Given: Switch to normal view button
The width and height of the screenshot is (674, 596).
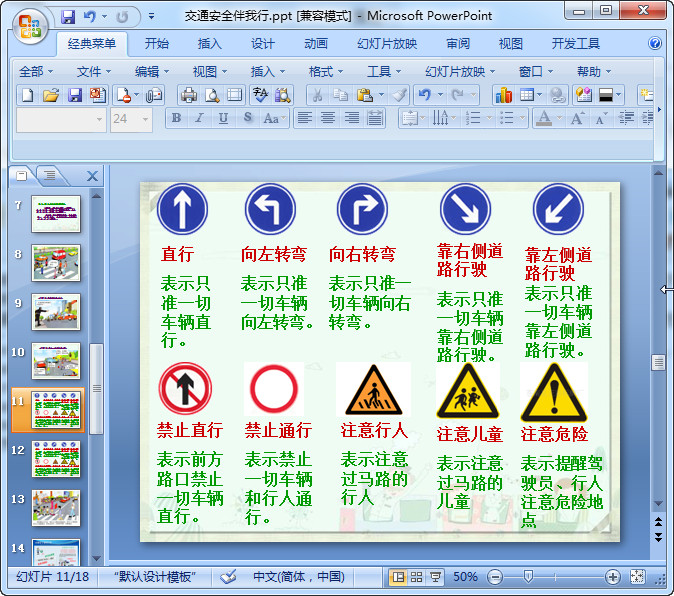Looking at the screenshot, I should click(x=398, y=577).
